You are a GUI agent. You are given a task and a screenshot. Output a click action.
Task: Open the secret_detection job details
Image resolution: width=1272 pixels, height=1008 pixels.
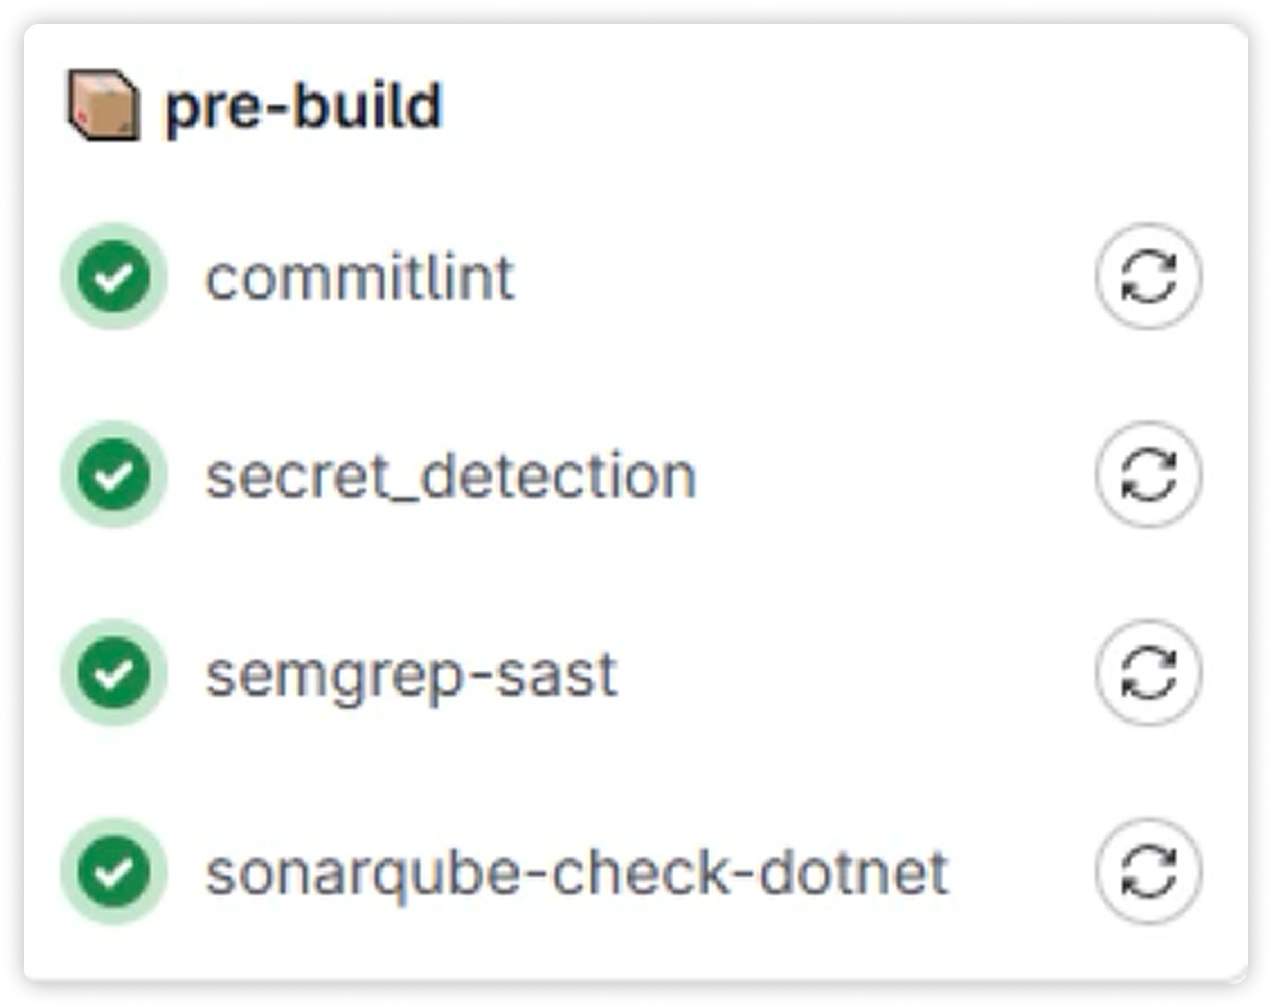click(x=451, y=476)
